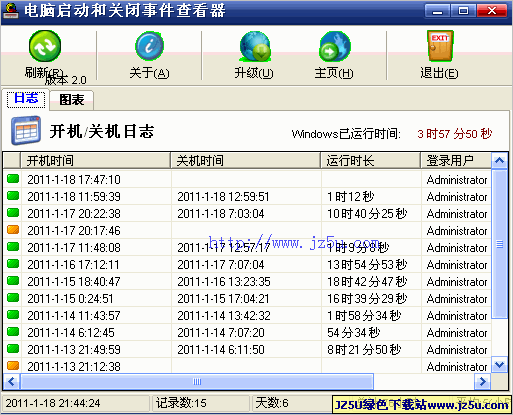The width and height of the screenshot is (513, 415).
Task: Select duration cell 18时42分47秒
Action: click(x=367, y=282)
